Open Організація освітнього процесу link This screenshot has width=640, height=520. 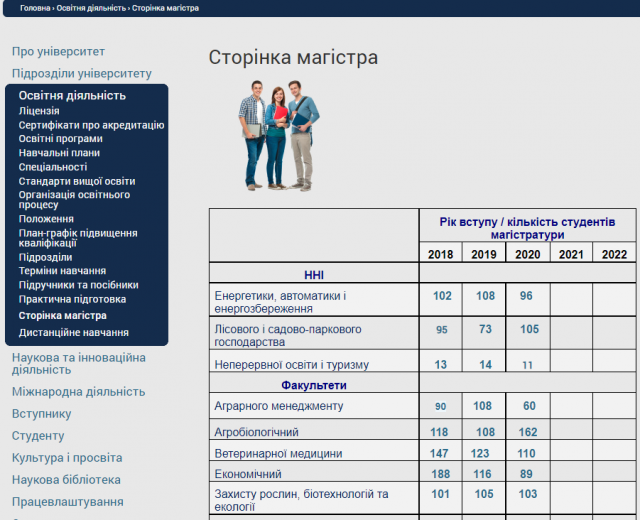point(74,200)
